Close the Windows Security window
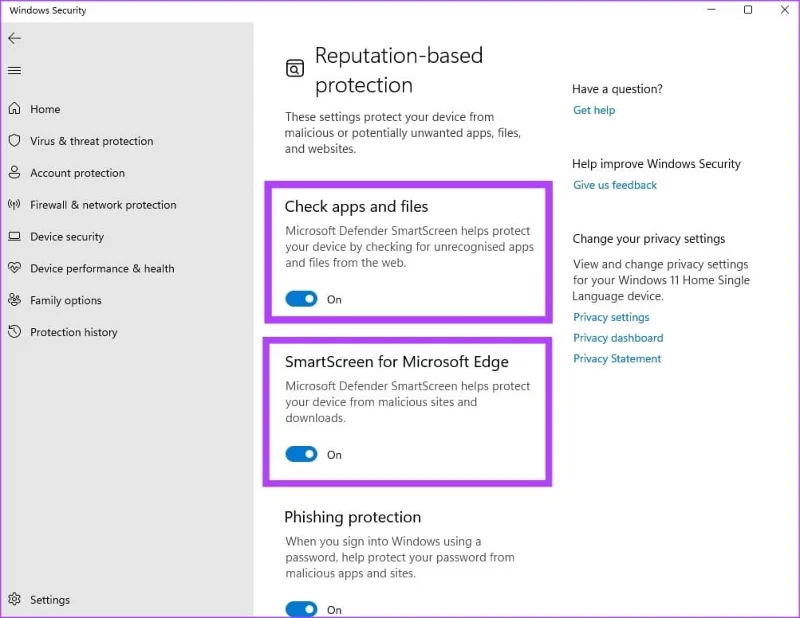The height and width of the screenshot is (618, 800). [x=785, y=10]
